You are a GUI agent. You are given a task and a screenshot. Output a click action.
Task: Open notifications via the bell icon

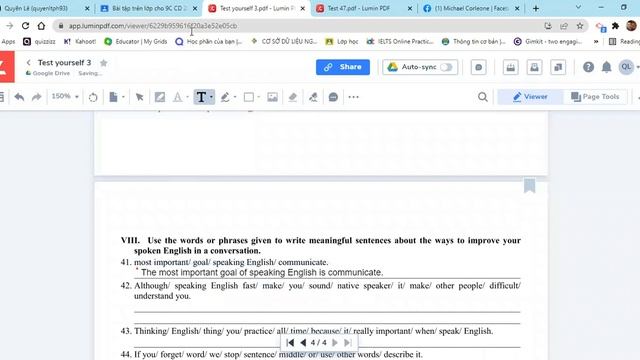click(607, 67)
